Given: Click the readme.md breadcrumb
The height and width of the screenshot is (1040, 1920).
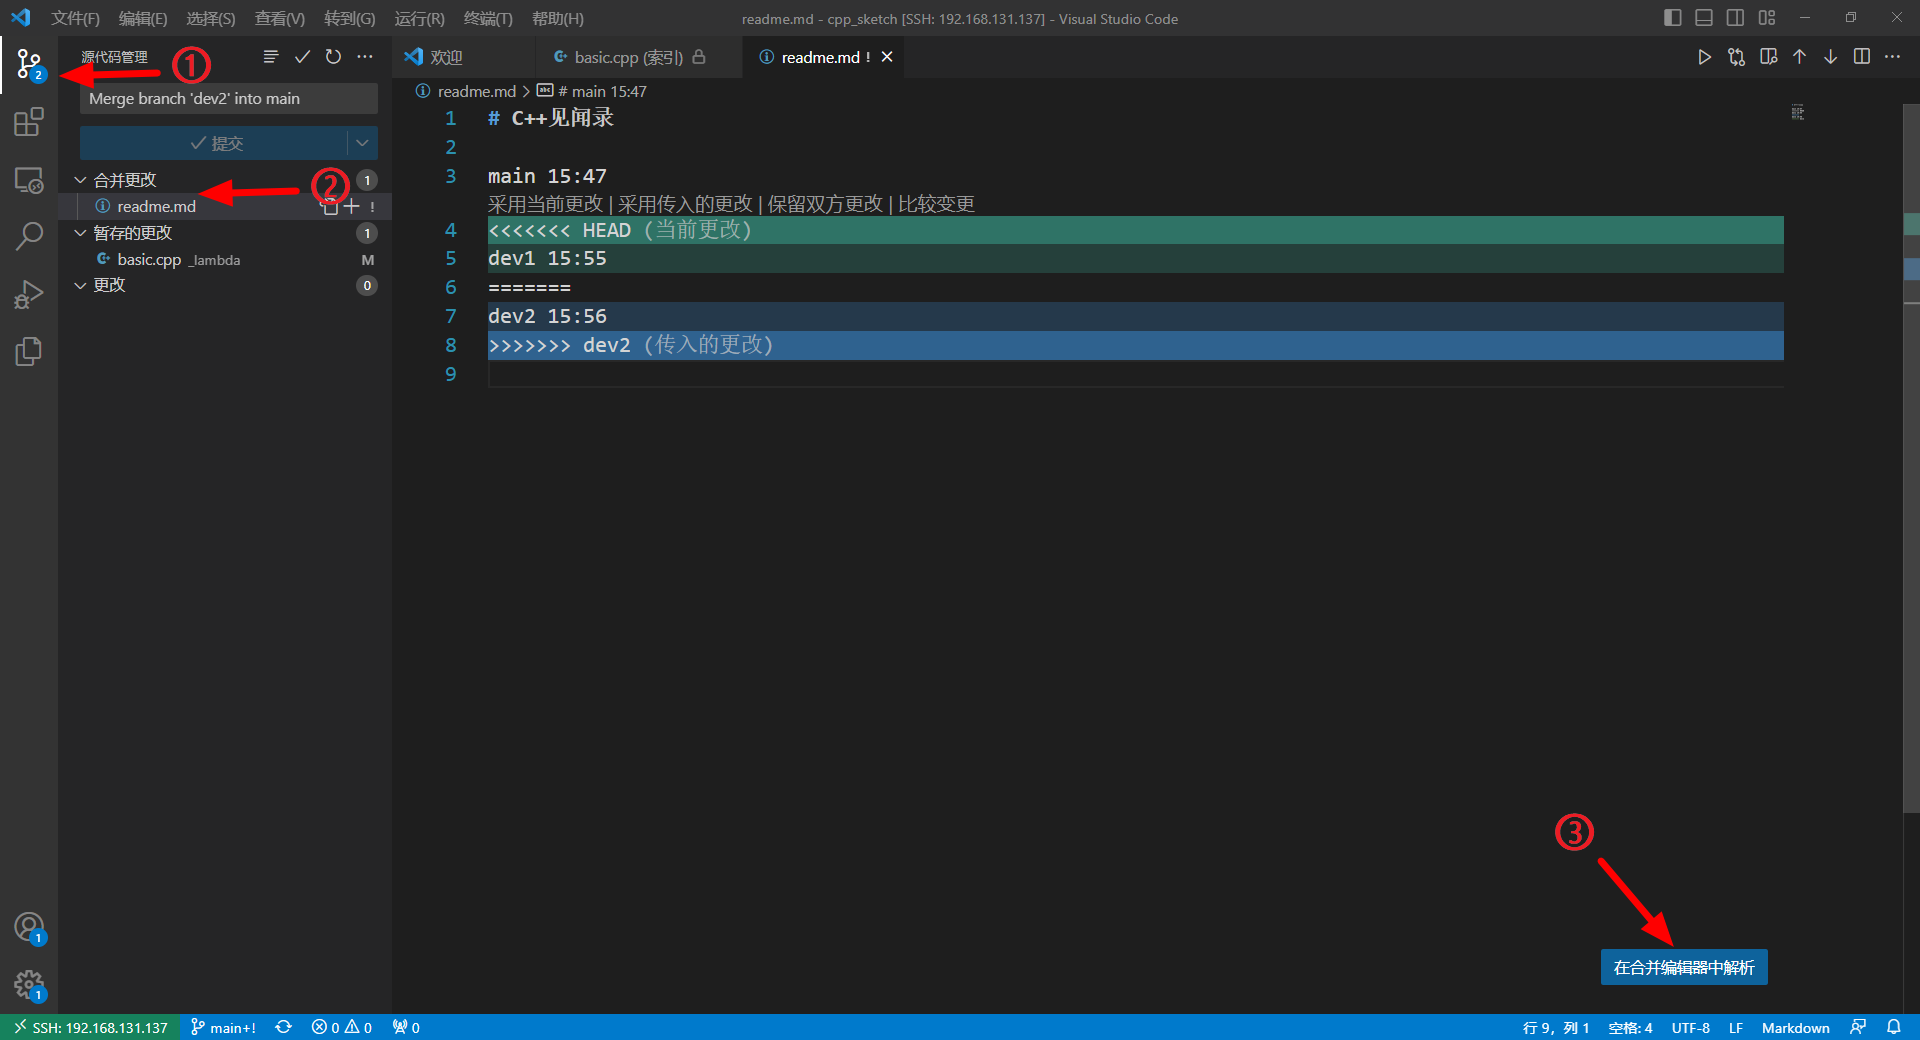Looking at the screenshot, I should (476, 91).
